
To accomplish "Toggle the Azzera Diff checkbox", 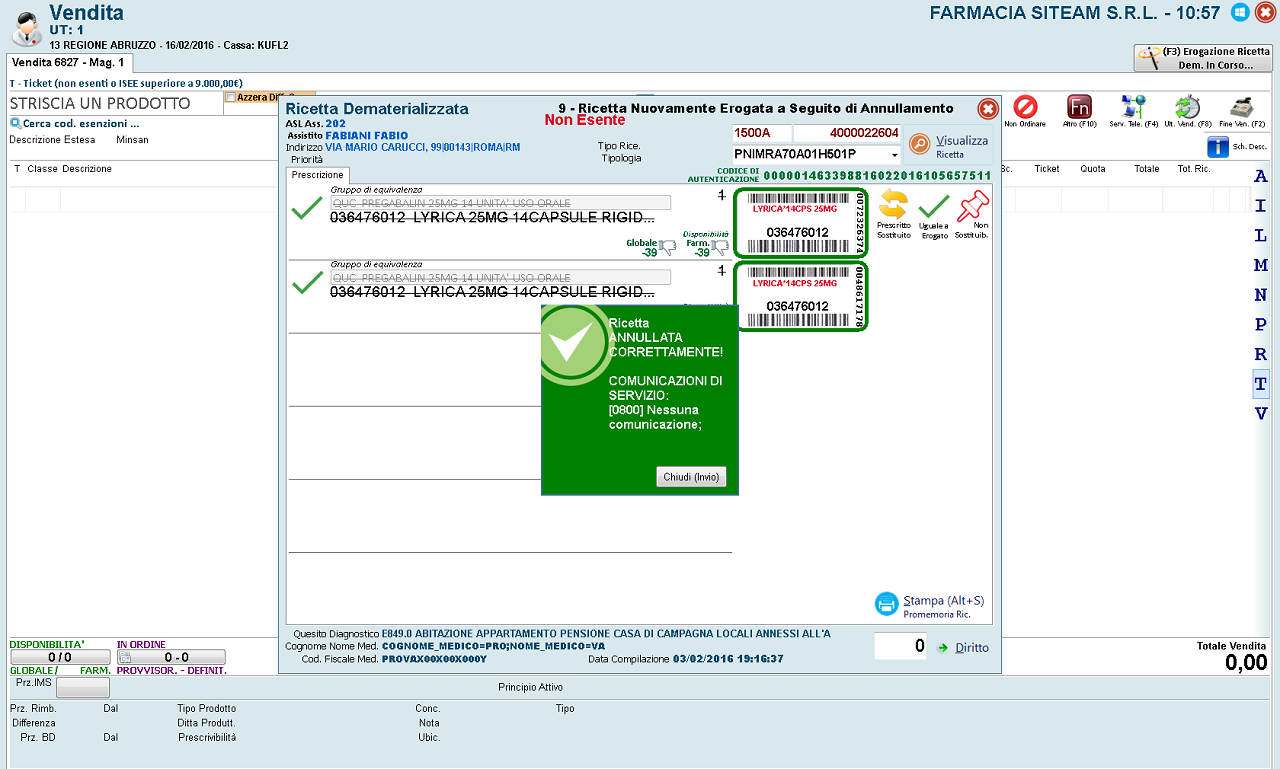I will point(230,98).
